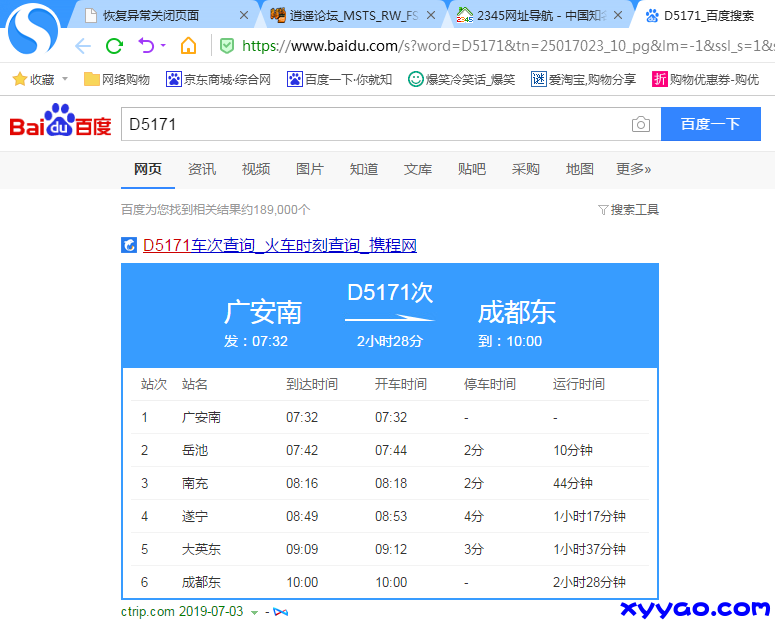
Task: Click the green security shield icon
Action: tap(227, 46)
